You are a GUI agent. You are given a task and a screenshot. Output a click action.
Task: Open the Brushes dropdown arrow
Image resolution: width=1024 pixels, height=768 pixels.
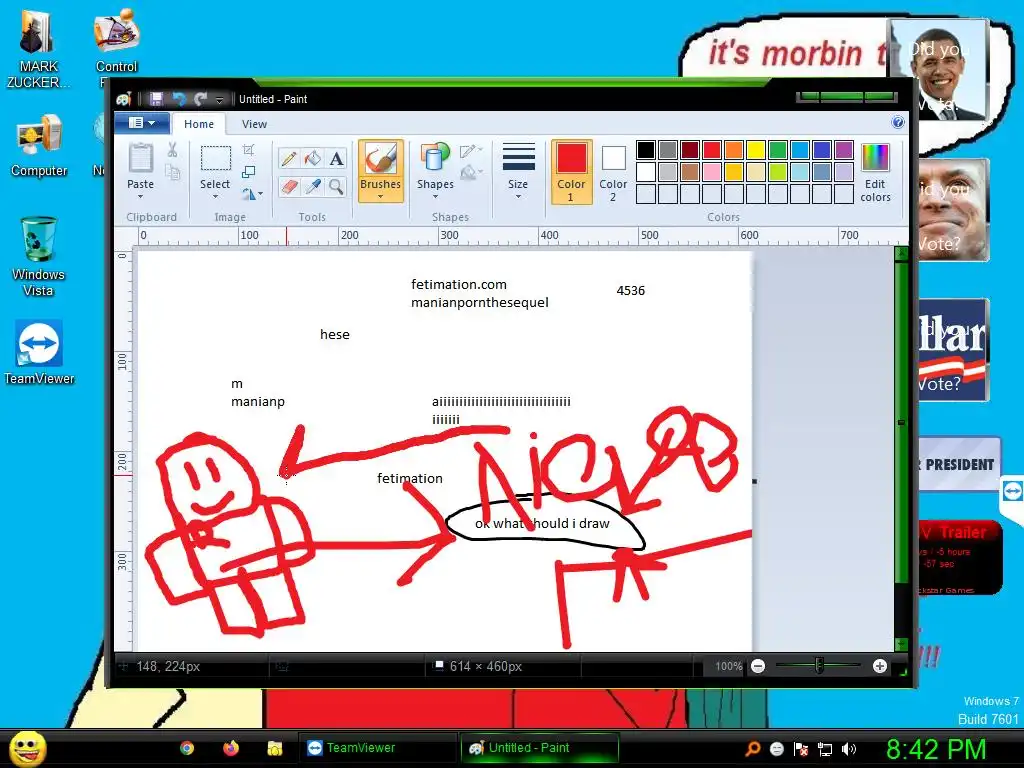click(380, 196)
